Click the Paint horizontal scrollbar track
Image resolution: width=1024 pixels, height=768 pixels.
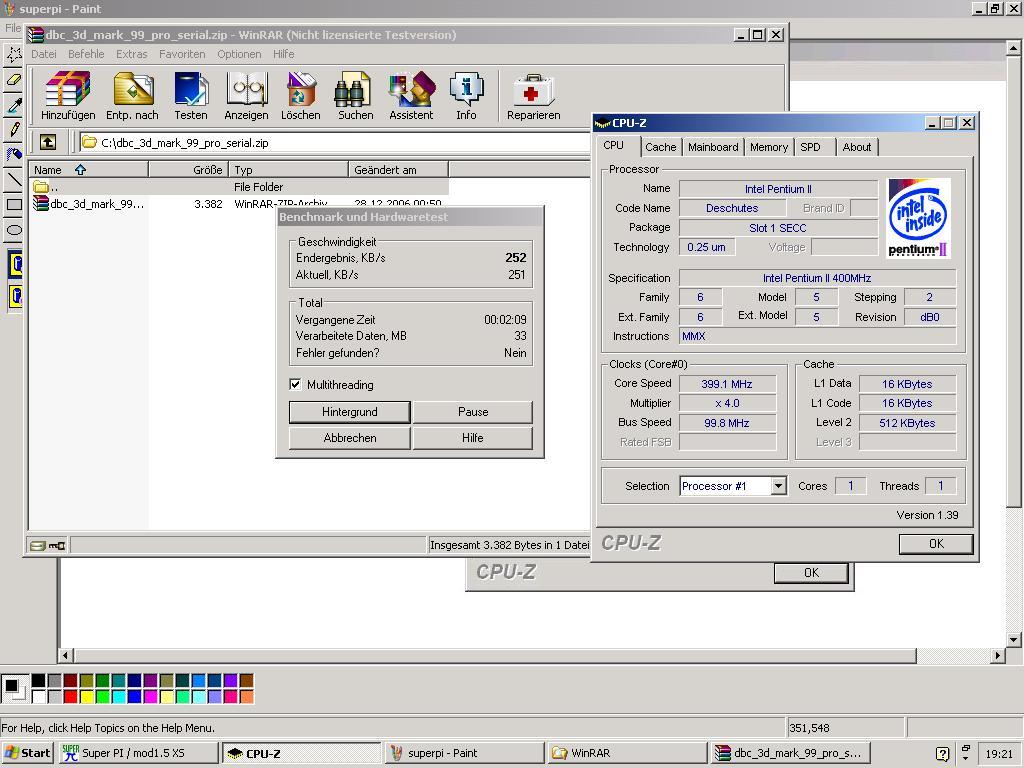click(953, 655)
